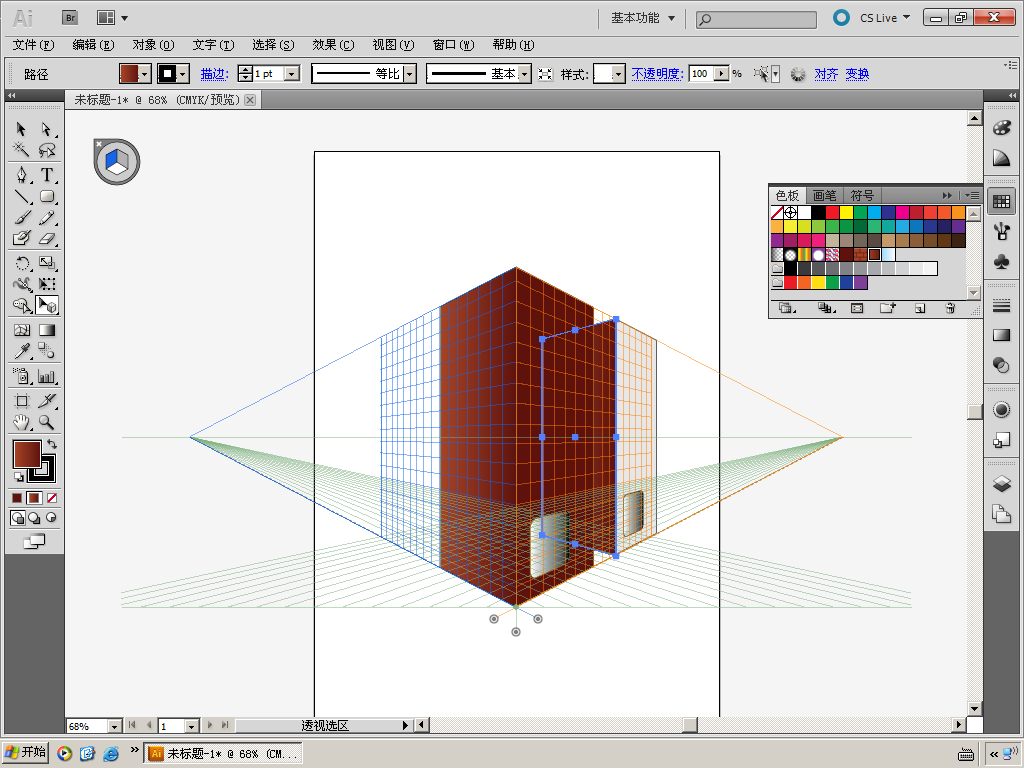The width and height of the screenshot is (1024, 768).
Task: Select the Mesh tool
Action: (22, 330)
